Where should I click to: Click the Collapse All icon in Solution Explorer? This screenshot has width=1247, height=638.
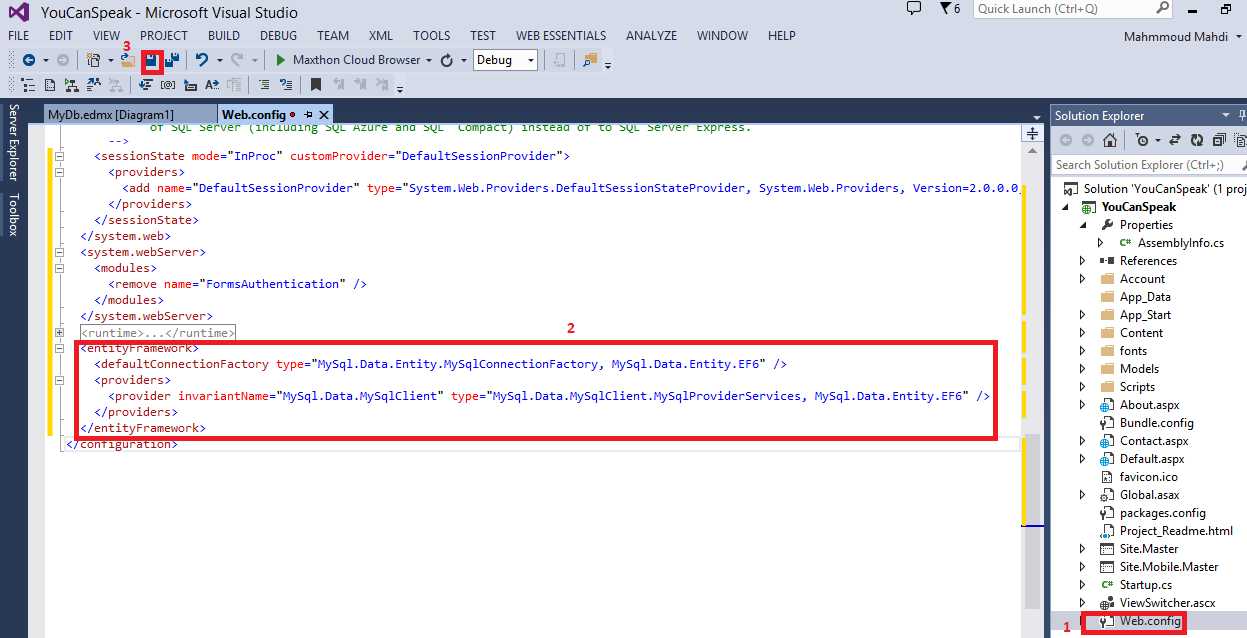coord(1219,140)
